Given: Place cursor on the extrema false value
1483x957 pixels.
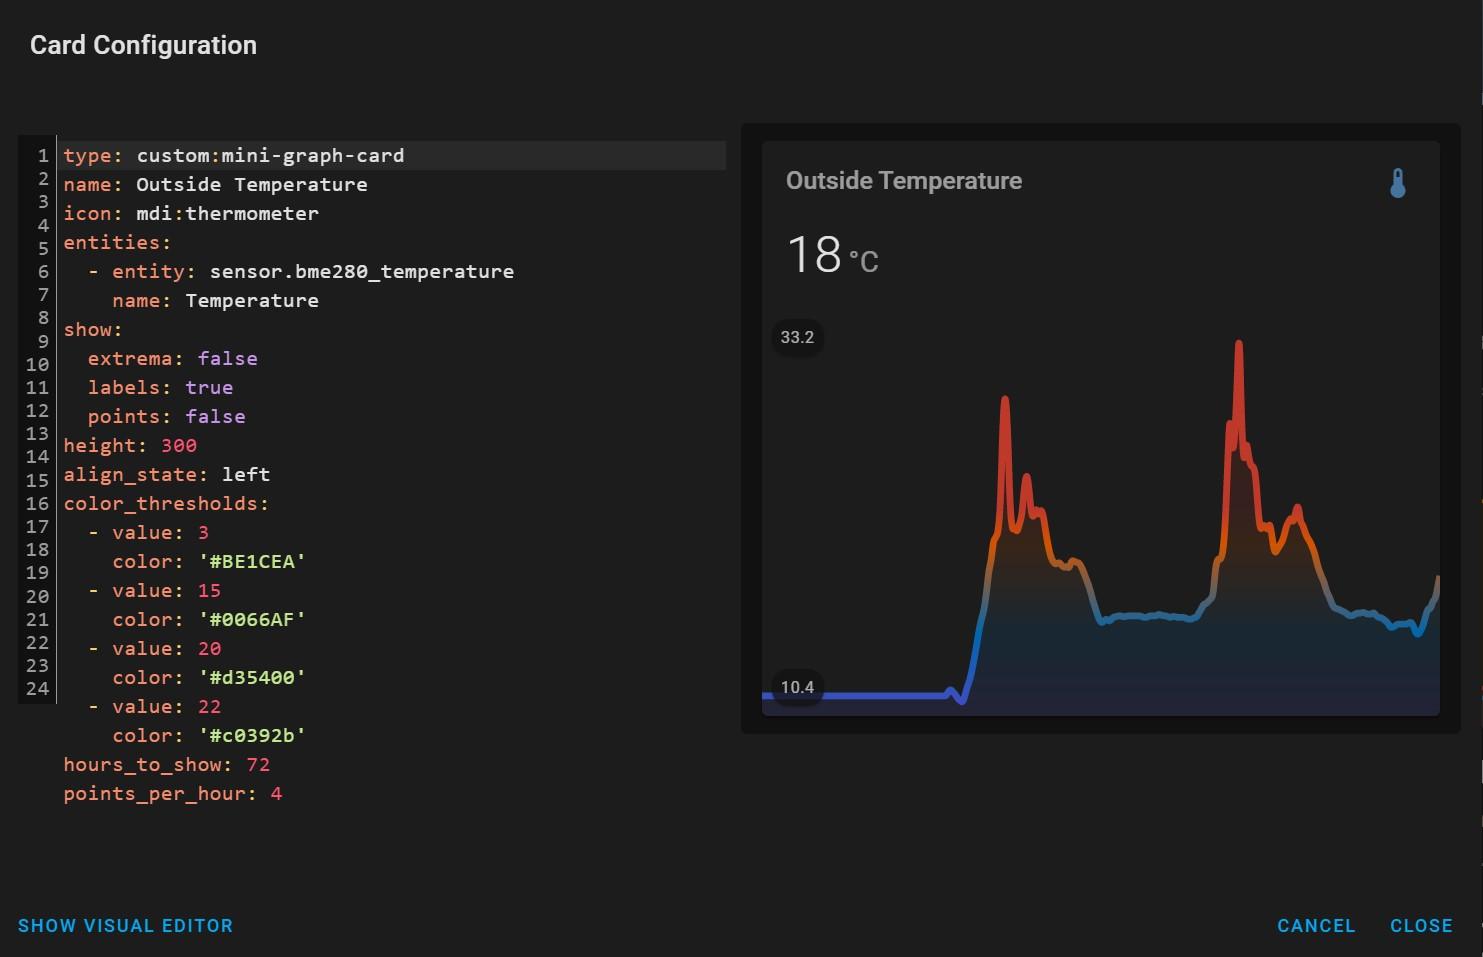Looking at the screenshot, I should tap(227, 359).
